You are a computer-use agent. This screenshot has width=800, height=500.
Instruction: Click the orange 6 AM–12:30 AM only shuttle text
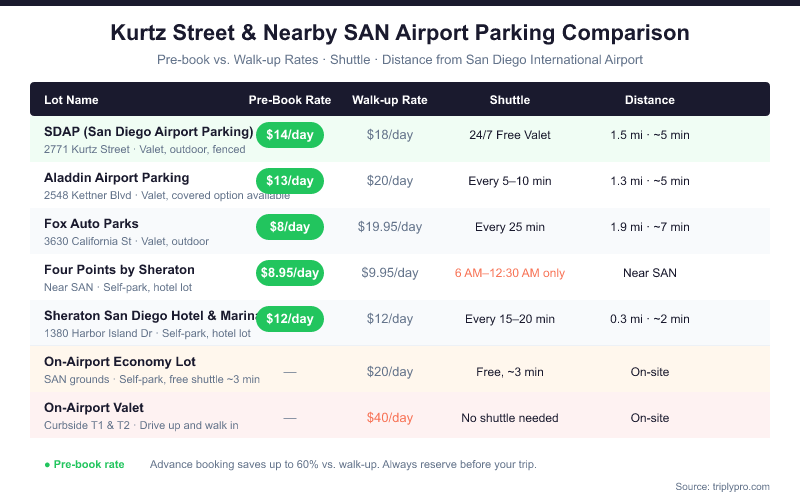pyautogui.click(x=510, y=273)
